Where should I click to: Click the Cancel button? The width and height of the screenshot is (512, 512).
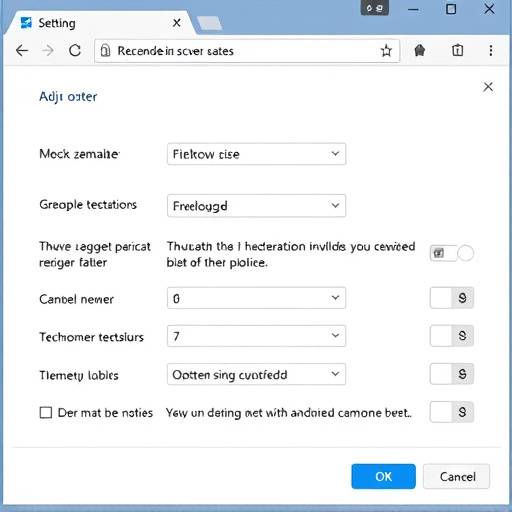click(x=457, y=476)
